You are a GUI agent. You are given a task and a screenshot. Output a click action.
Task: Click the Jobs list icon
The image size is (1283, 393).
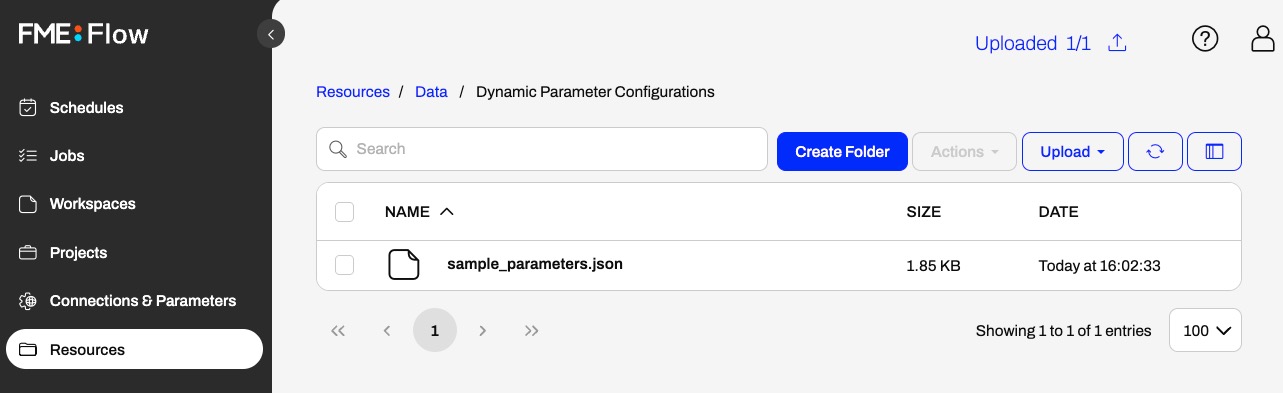point(28,155)
